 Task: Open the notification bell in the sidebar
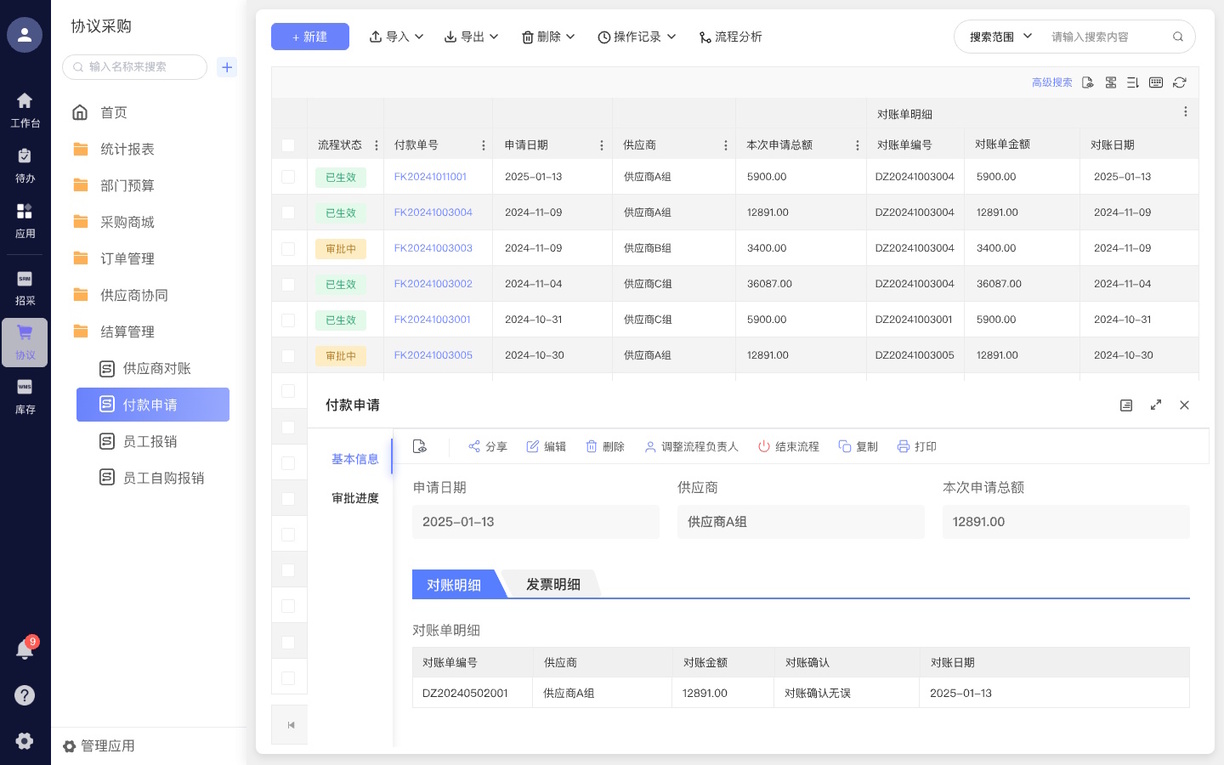(25, 650)
